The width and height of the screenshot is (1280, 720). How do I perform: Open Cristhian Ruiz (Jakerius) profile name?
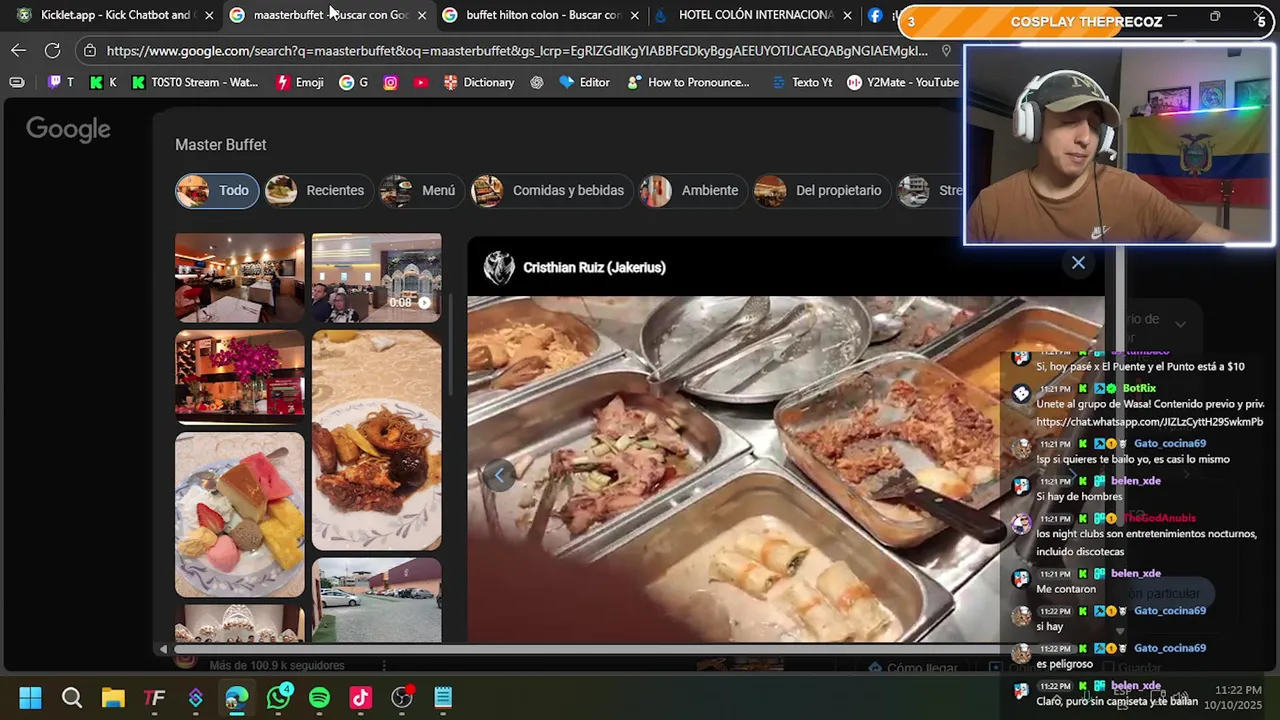pos(594,267)
